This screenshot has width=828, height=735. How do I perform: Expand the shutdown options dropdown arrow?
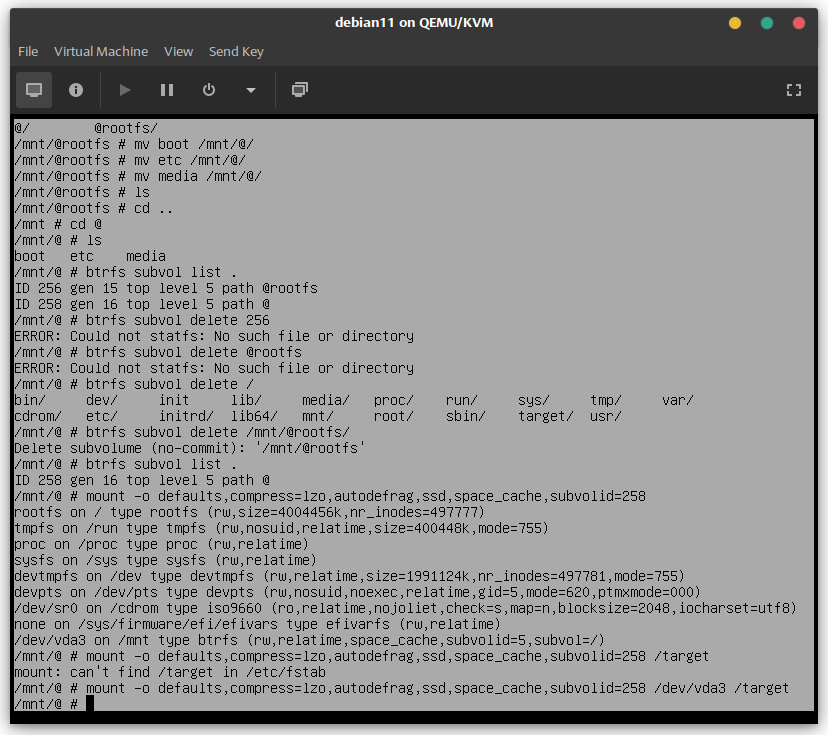coord(251,90)
